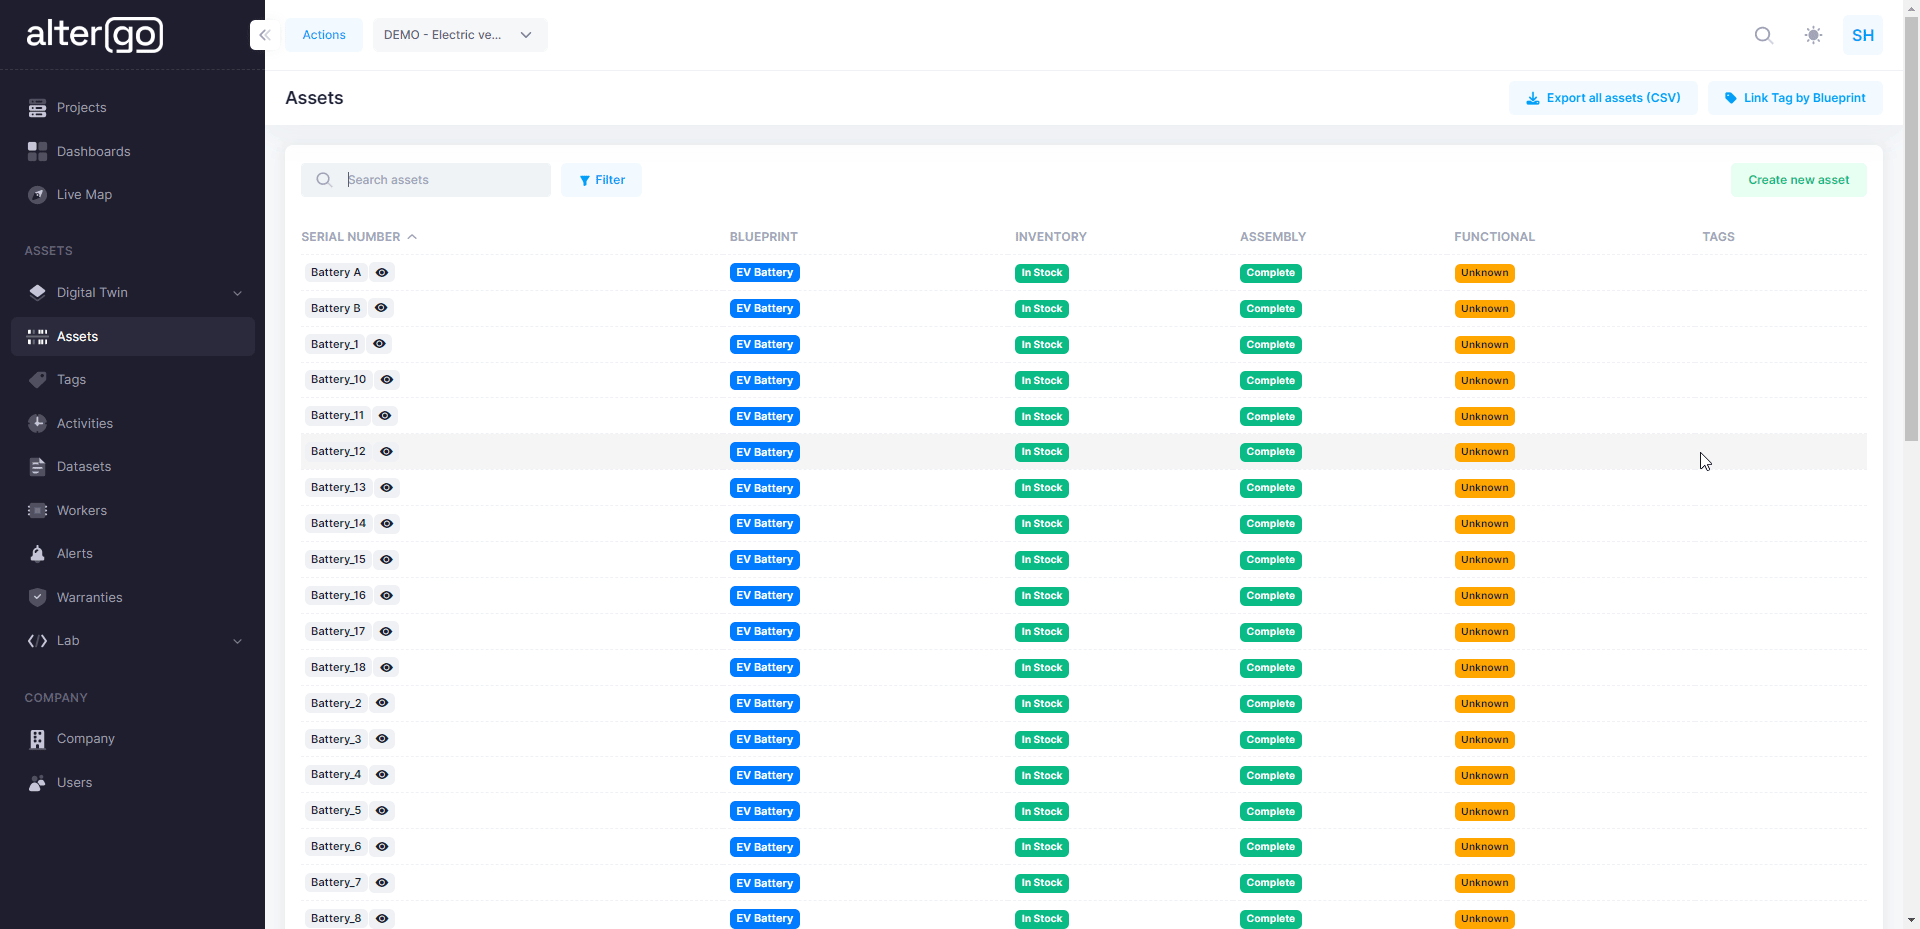This screenshot has width=1920, height=929.
Task: Open the Workers page
Action: (81, 511)
